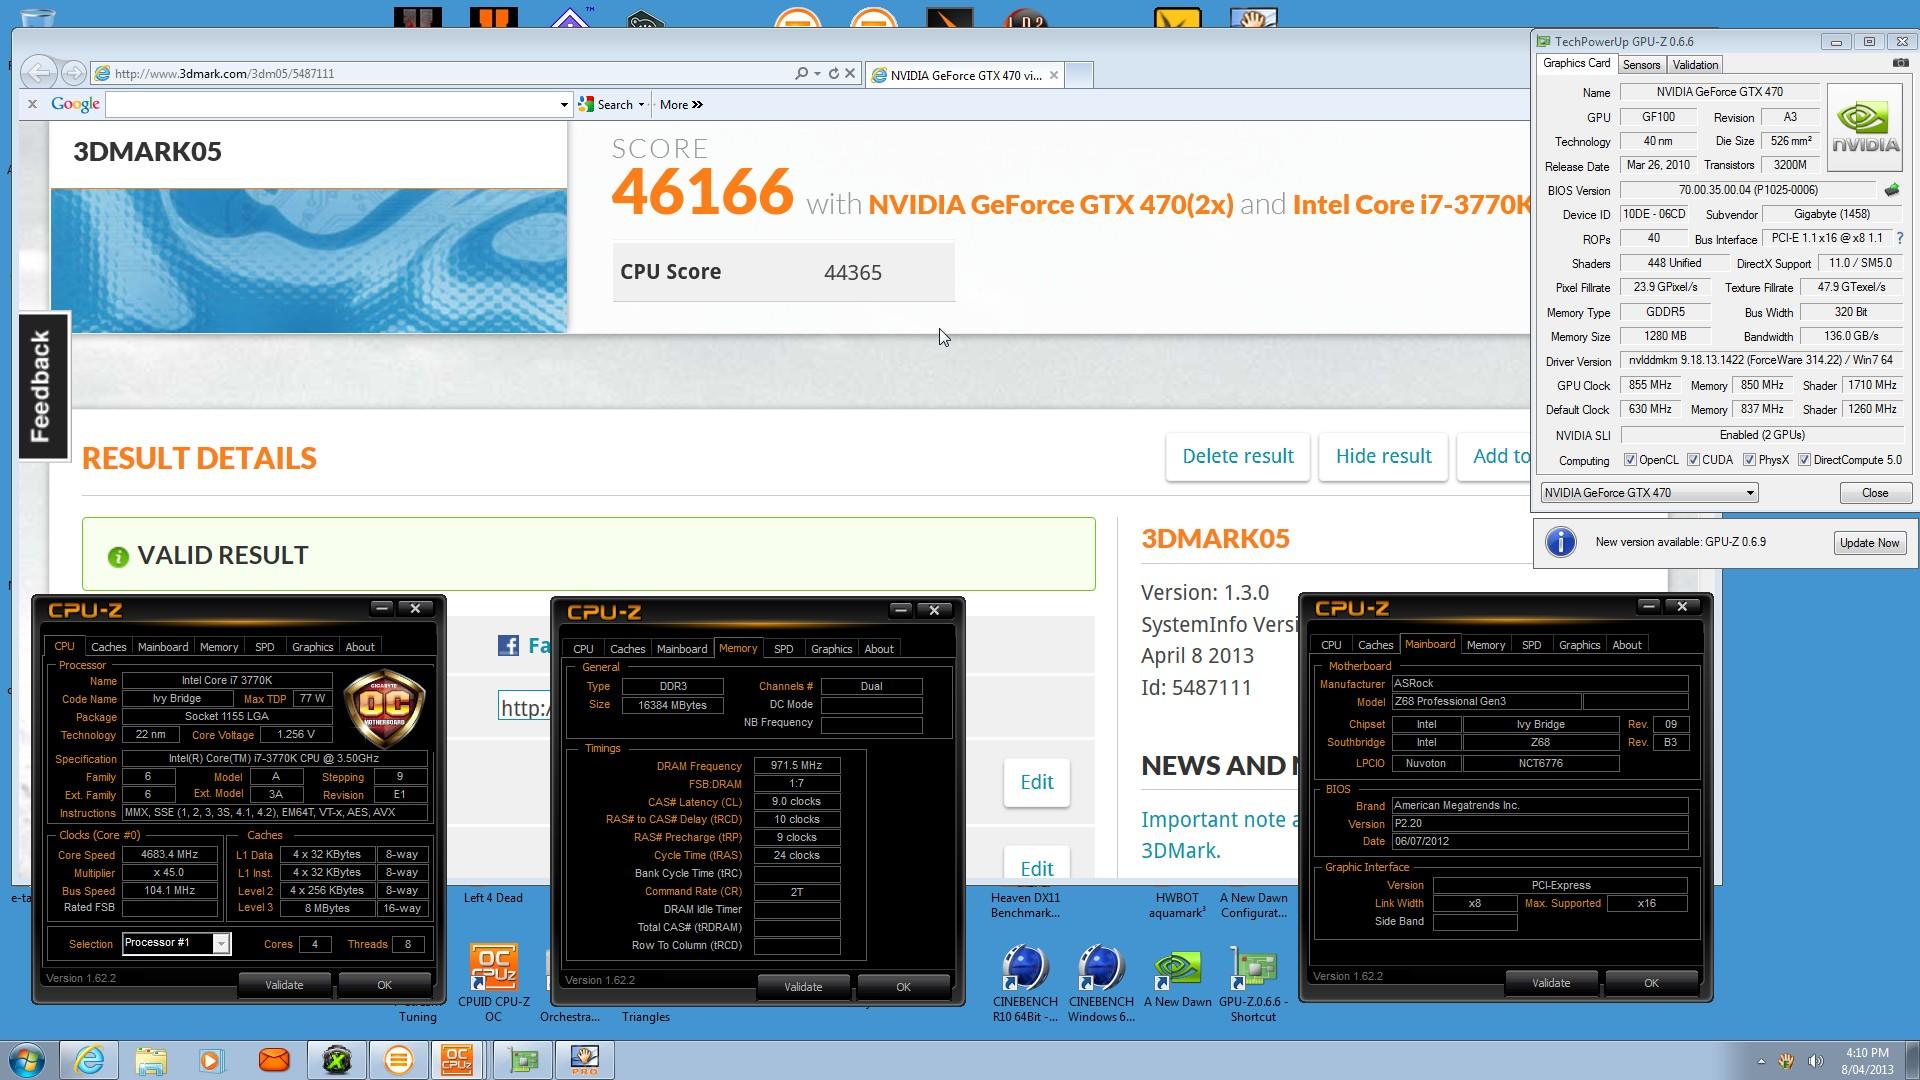1920x1080 pixels.
Task: Click the address bar refresh icon
Action: 833,73
